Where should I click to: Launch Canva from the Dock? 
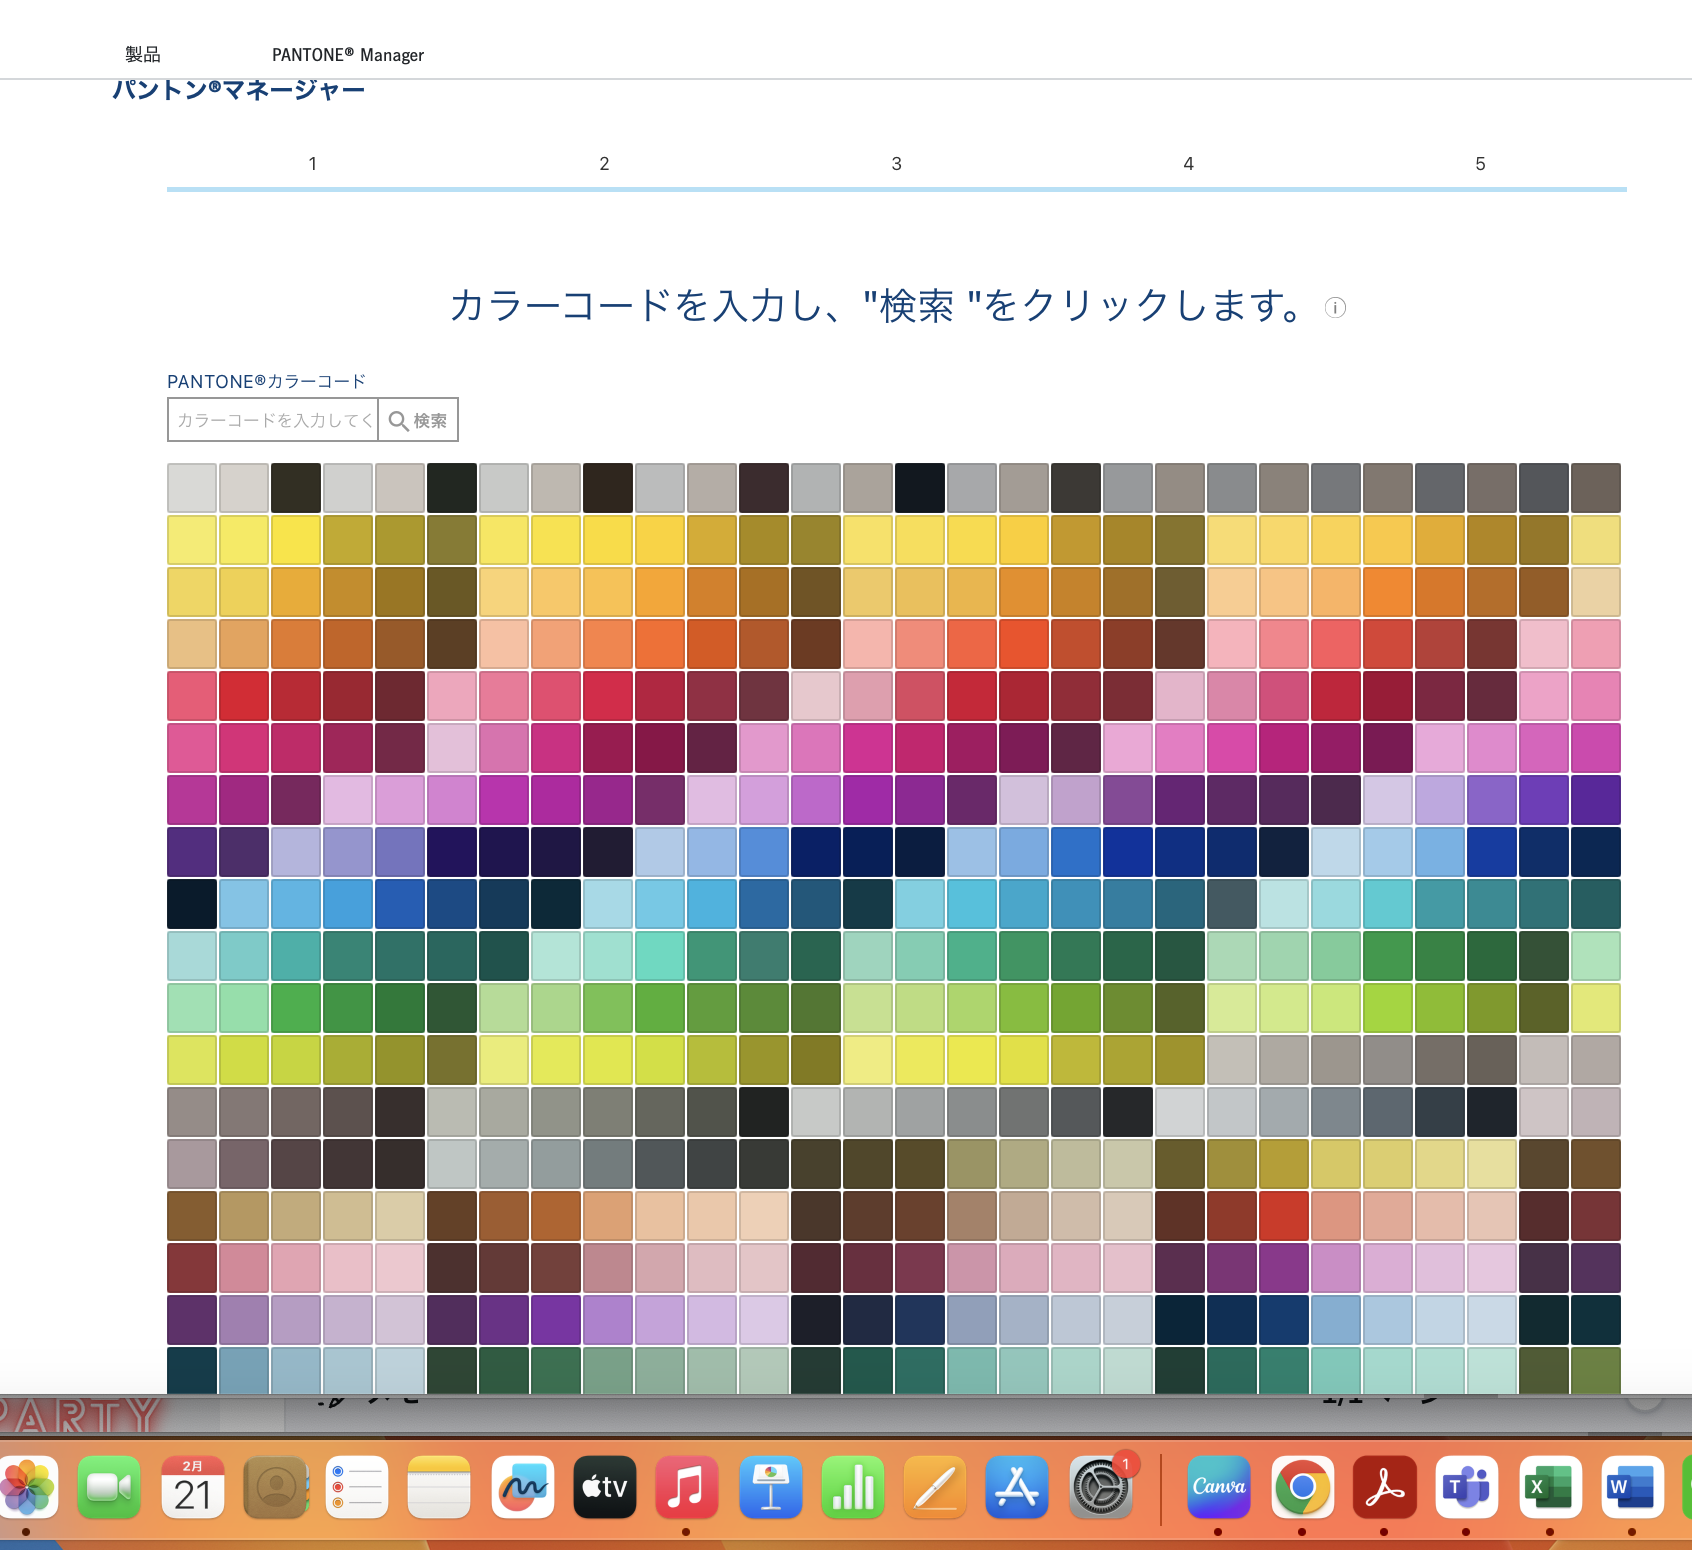point(1219,1487)
